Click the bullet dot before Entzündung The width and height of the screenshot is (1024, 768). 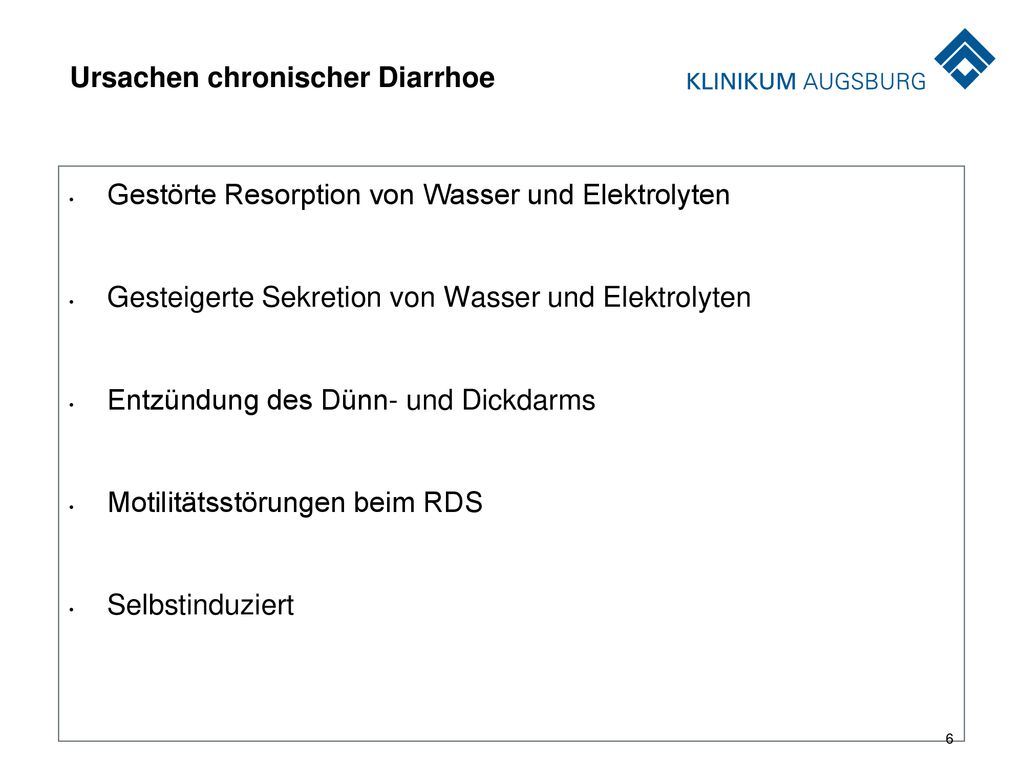[x=71, y=404]
